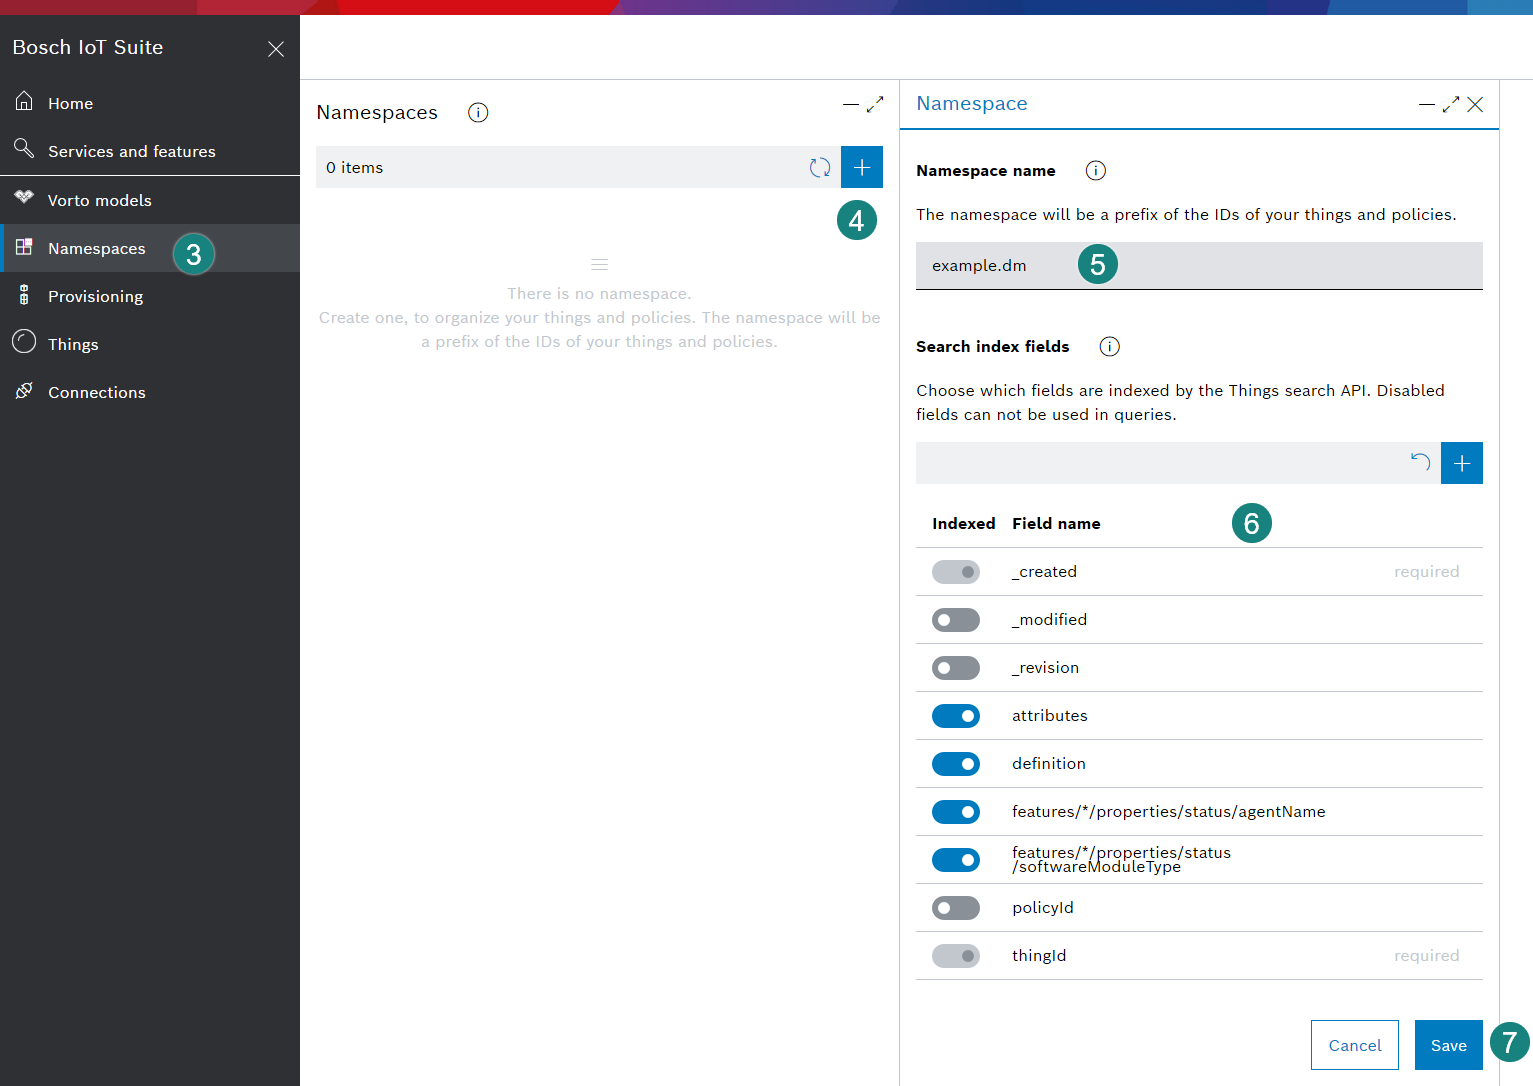The image size is (1533, 1086).
Task: Open info icon beside Namespace name
Action: click(x=1095, y=171)
